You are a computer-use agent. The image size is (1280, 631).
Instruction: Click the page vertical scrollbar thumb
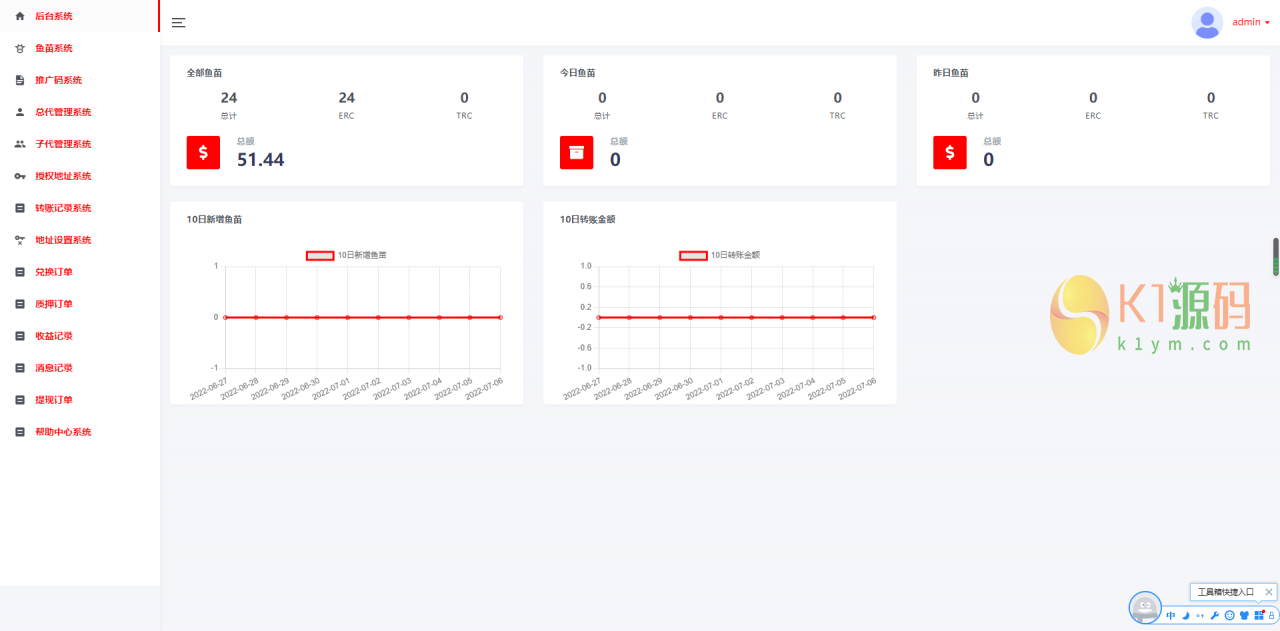click(x=1275, y=257)
